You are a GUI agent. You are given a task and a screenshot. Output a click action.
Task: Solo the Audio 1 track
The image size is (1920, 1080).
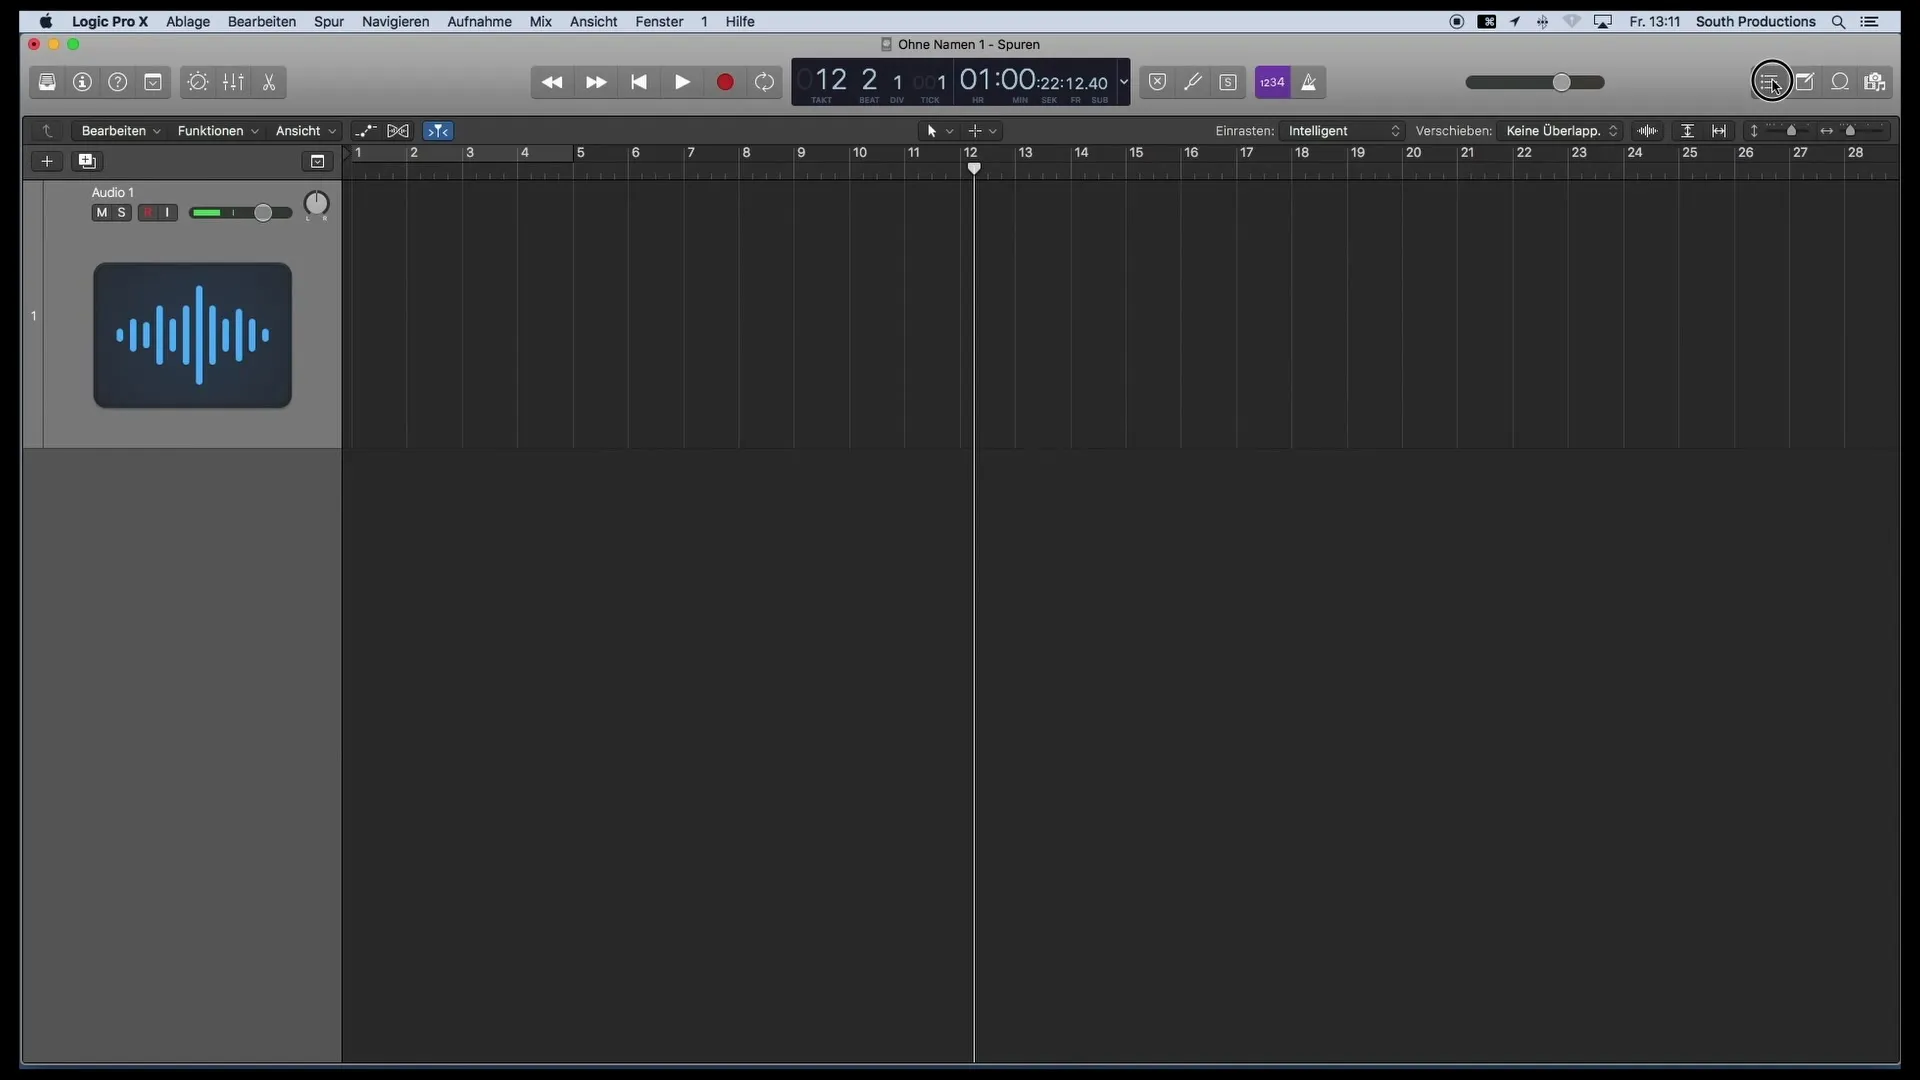tap(122, 213)
